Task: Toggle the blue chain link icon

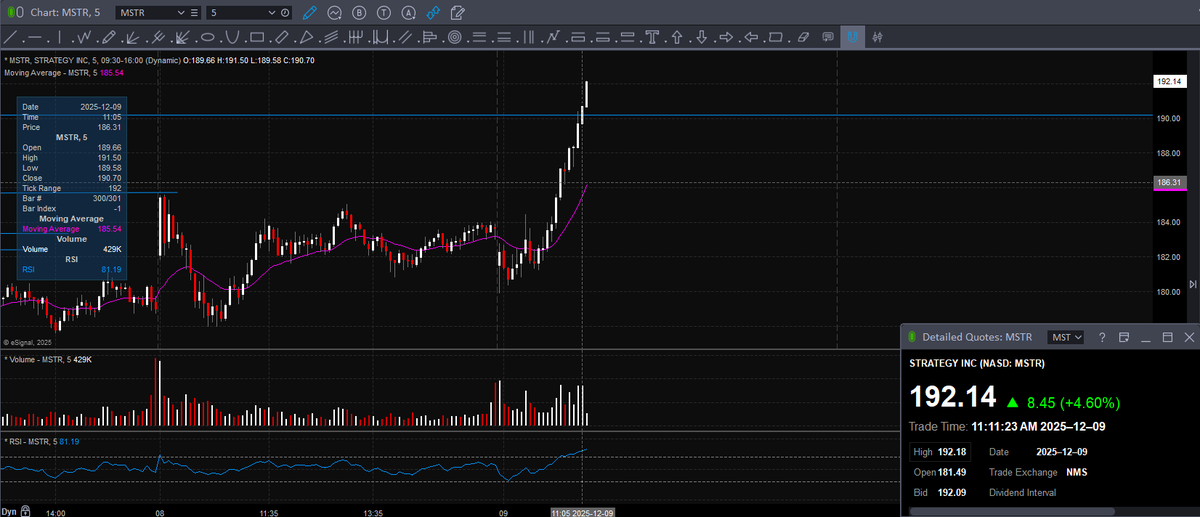Action: point(433,12)
